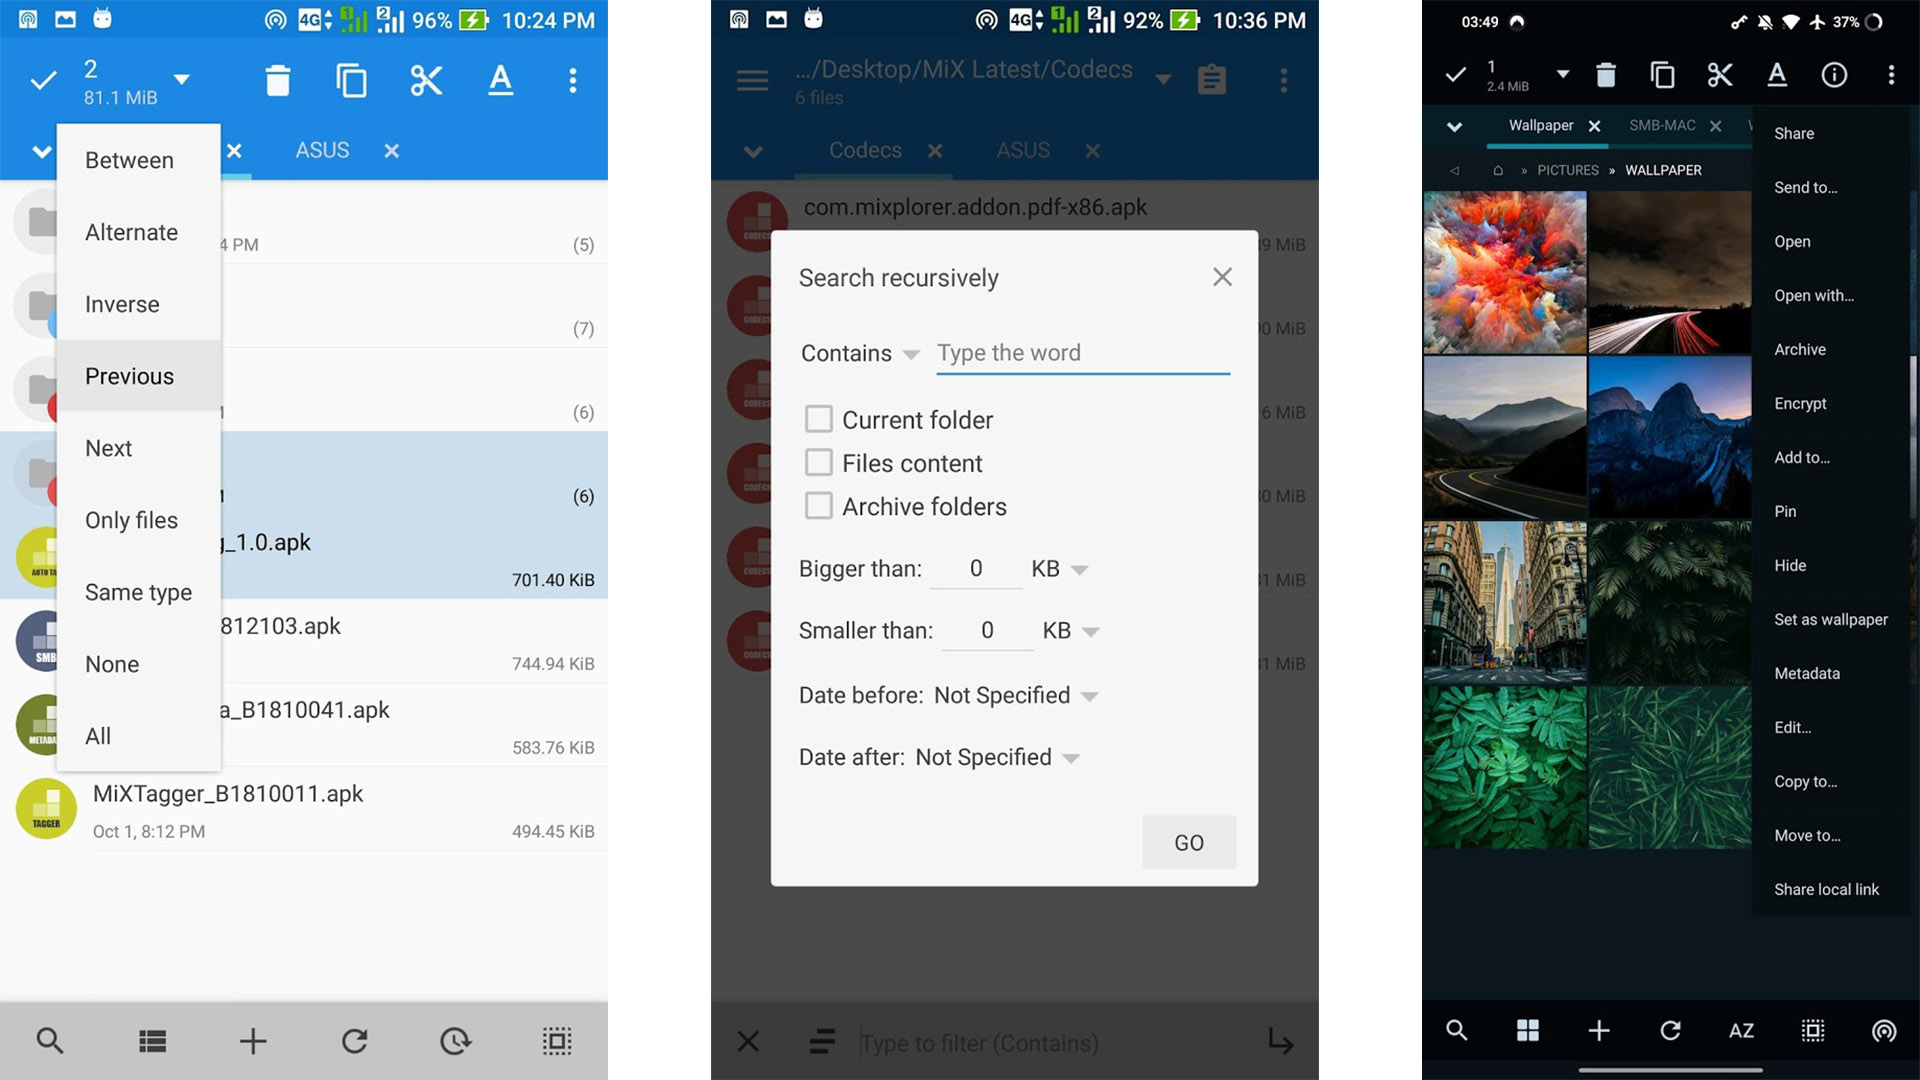Open the Contains match type dropdown
This screenshot has height=1080, width=1920.
click(859, 354)
